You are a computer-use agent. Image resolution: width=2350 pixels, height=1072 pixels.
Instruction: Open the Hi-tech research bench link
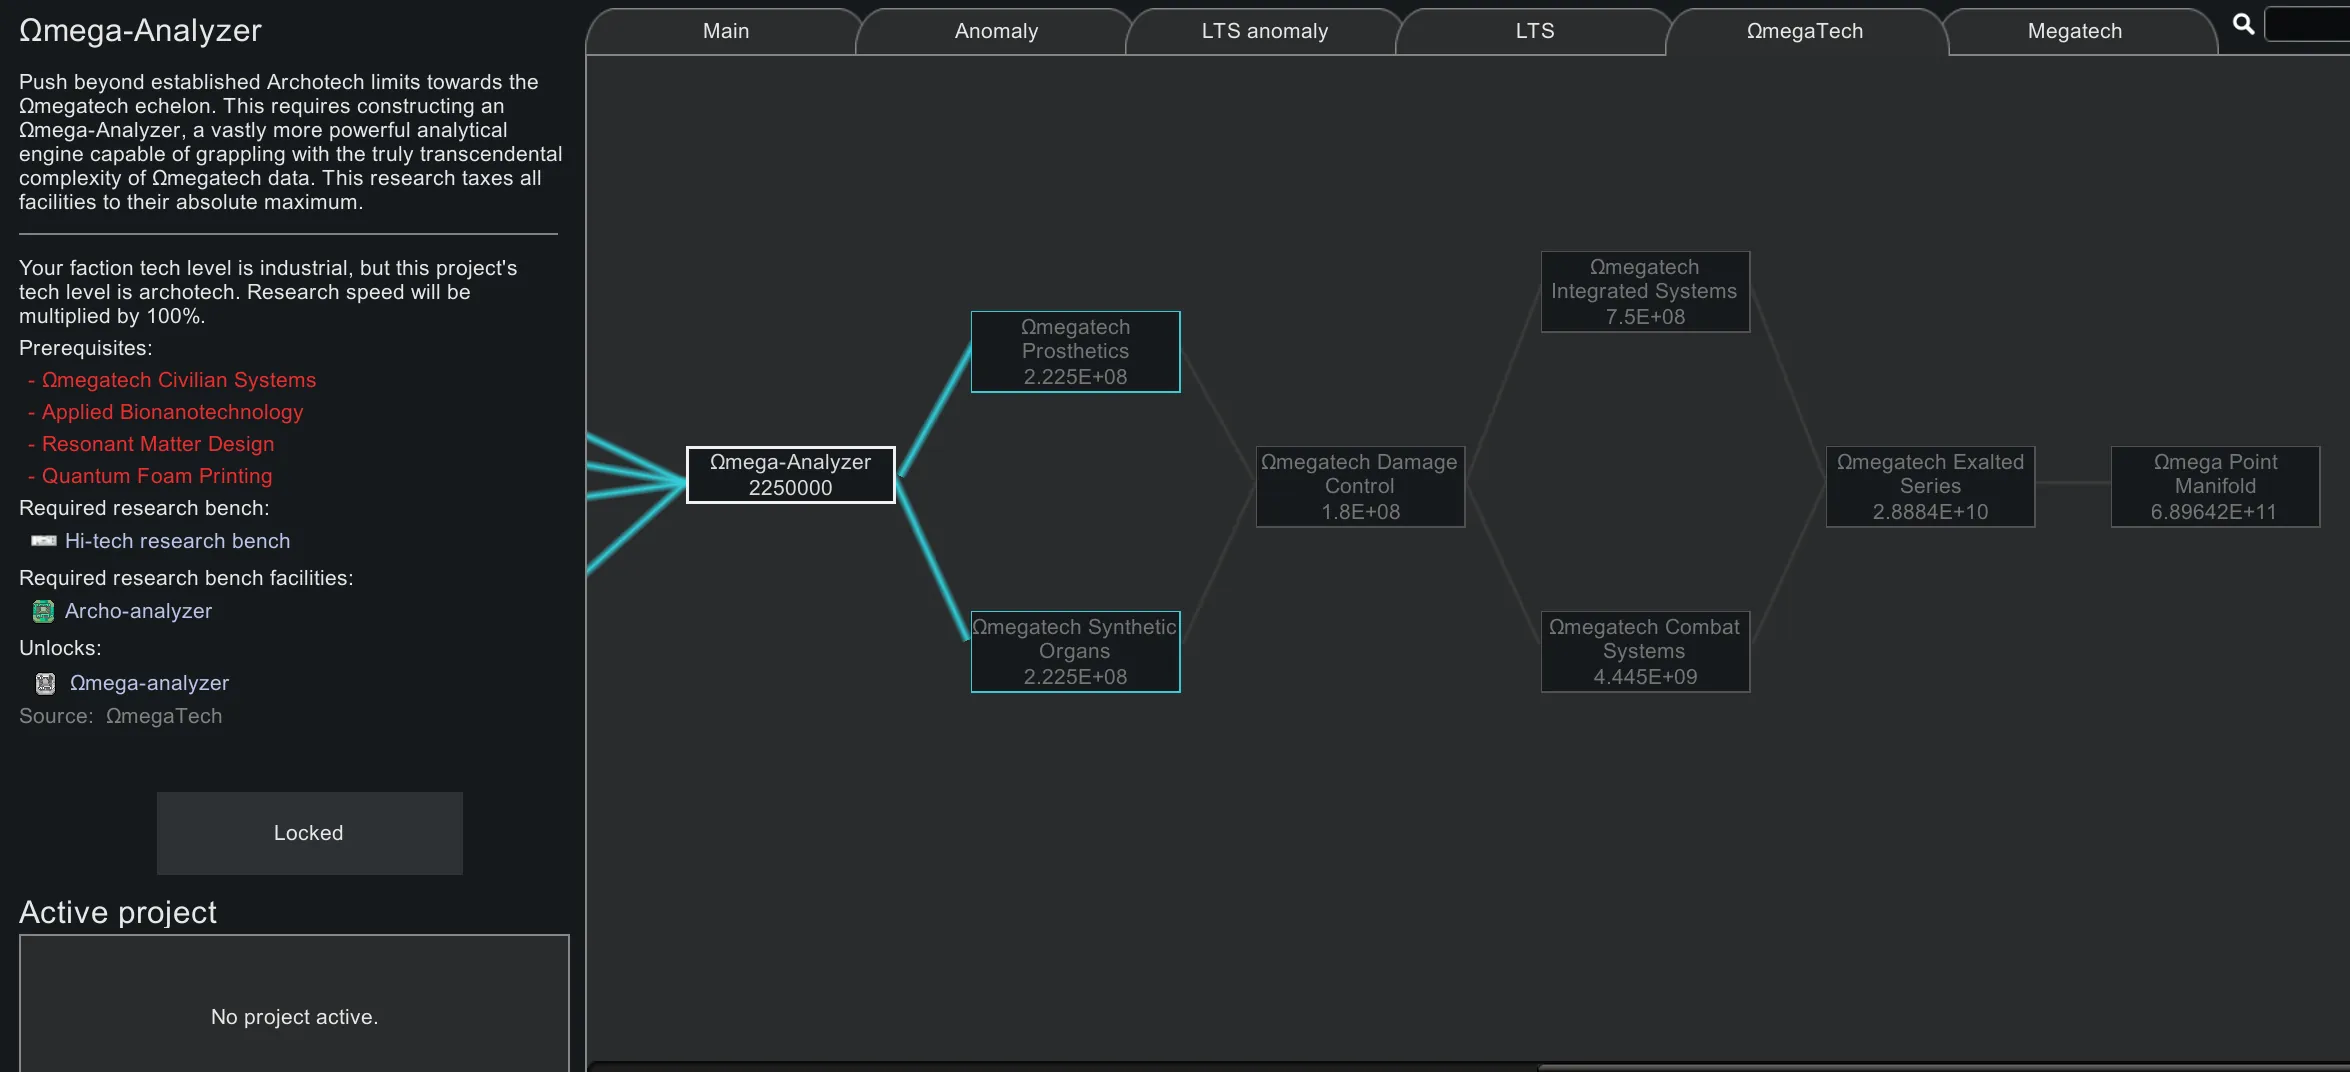177,541
